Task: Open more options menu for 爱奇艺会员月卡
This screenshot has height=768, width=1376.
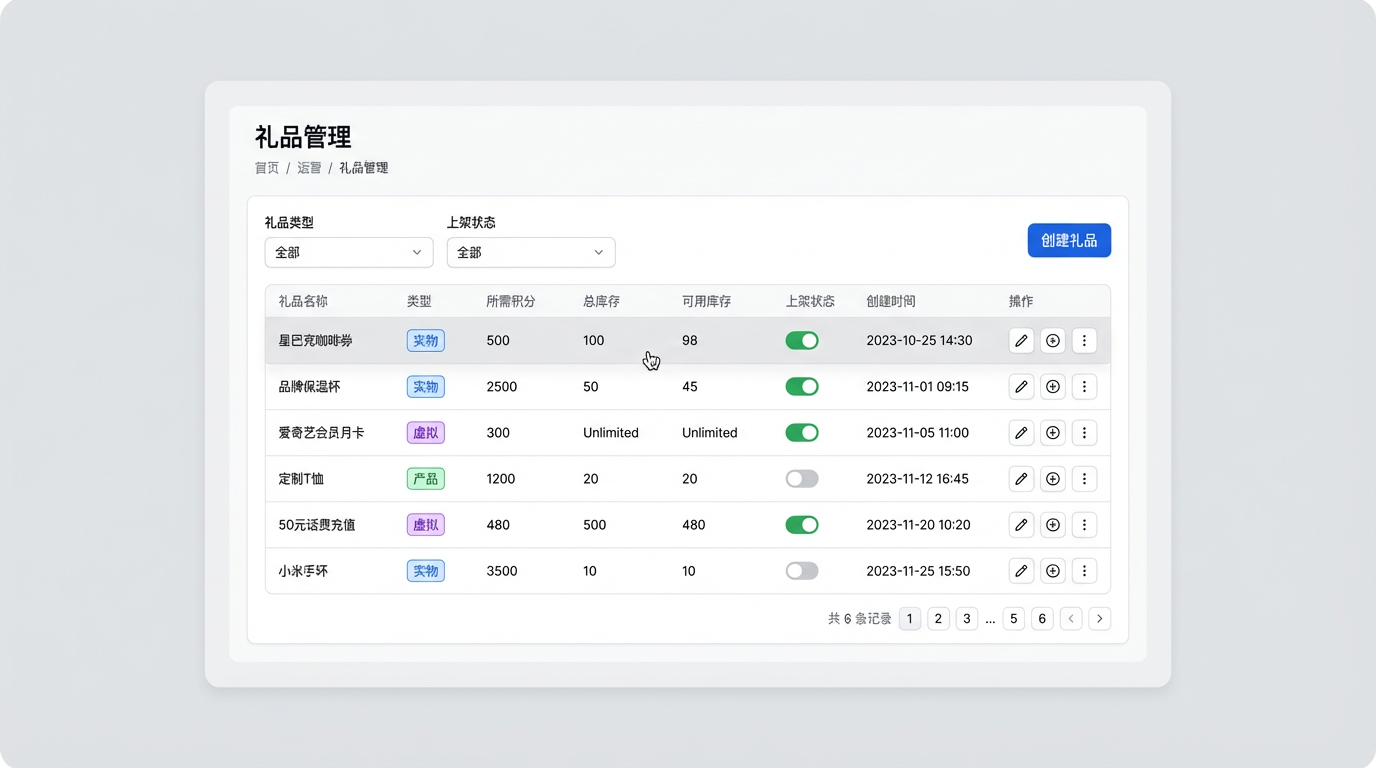Action: pyautogui.click(x=1084, y=433)
